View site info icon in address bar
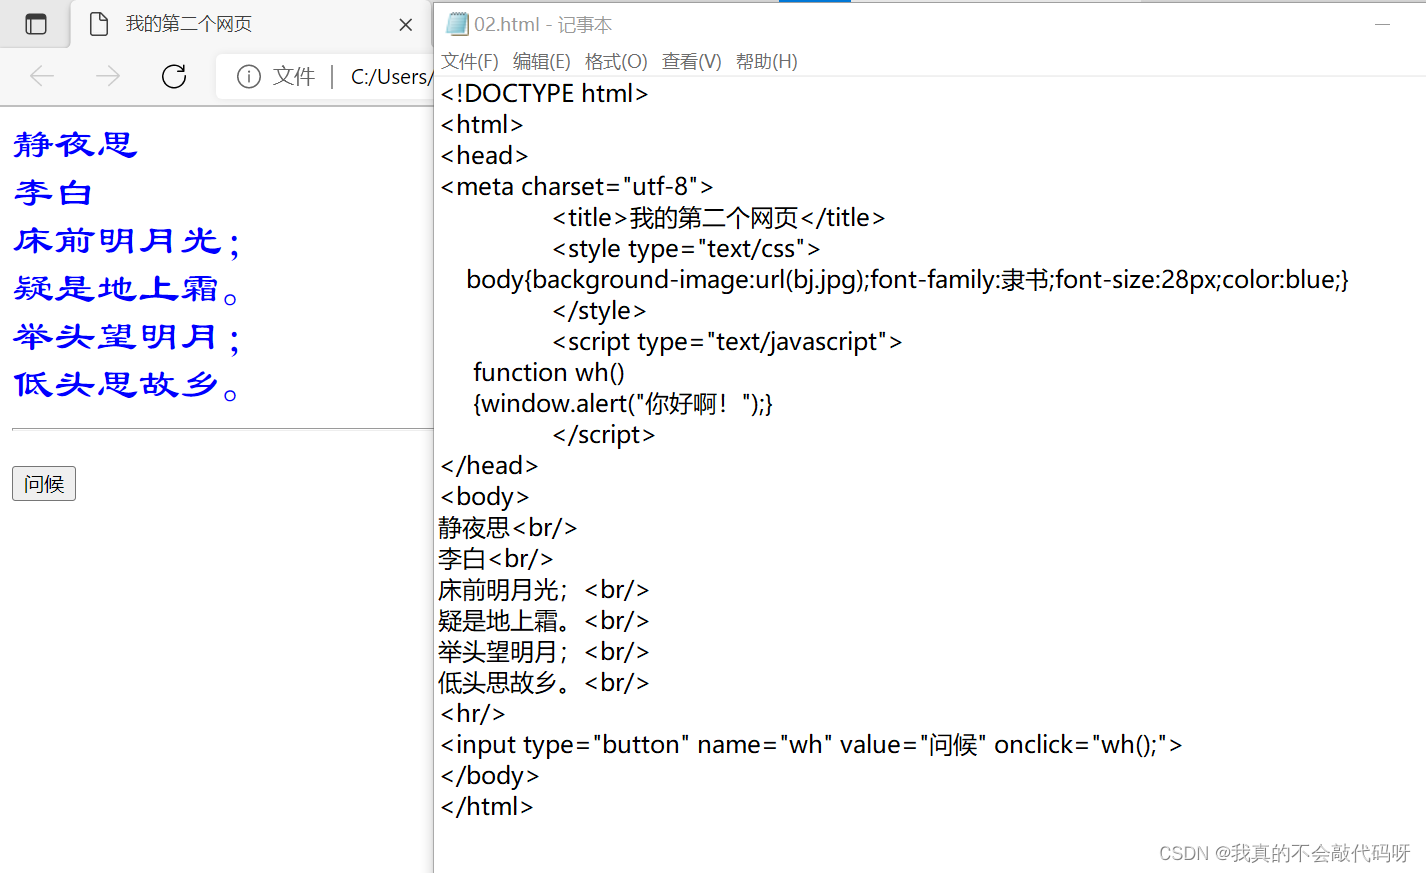1426x873 pixels. pos(249,76)
